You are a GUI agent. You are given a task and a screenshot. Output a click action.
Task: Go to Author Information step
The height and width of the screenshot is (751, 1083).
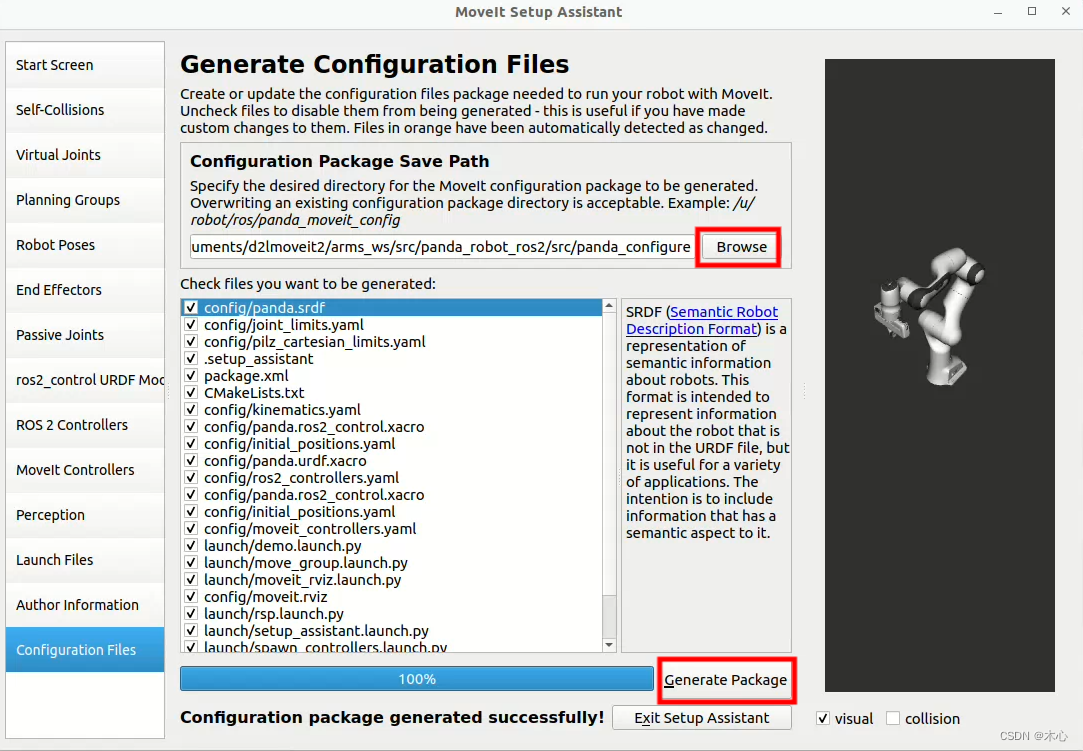85,605
